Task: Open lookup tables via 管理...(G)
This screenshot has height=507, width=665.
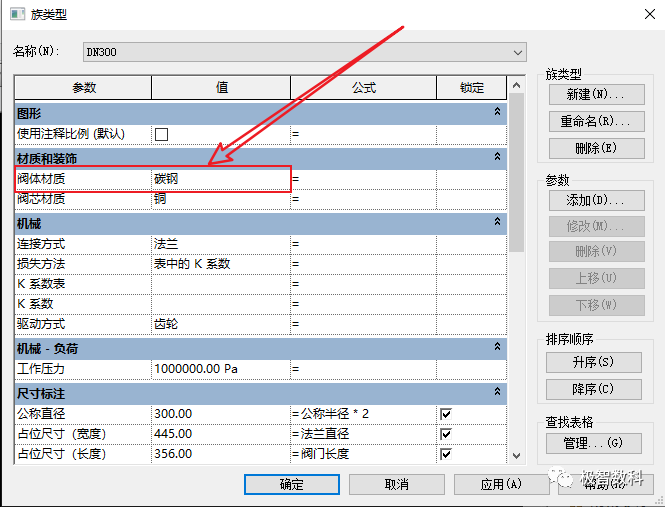Action: pos(594,443)
